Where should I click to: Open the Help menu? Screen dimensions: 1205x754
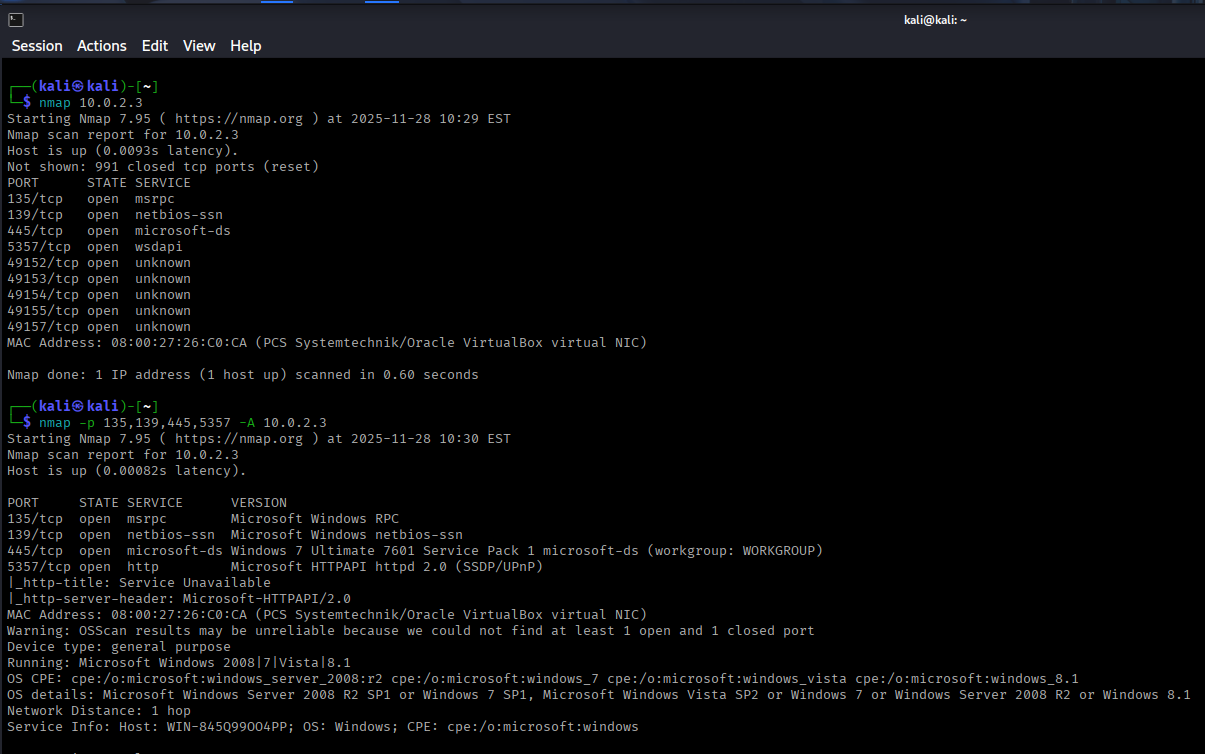[246, 46]
